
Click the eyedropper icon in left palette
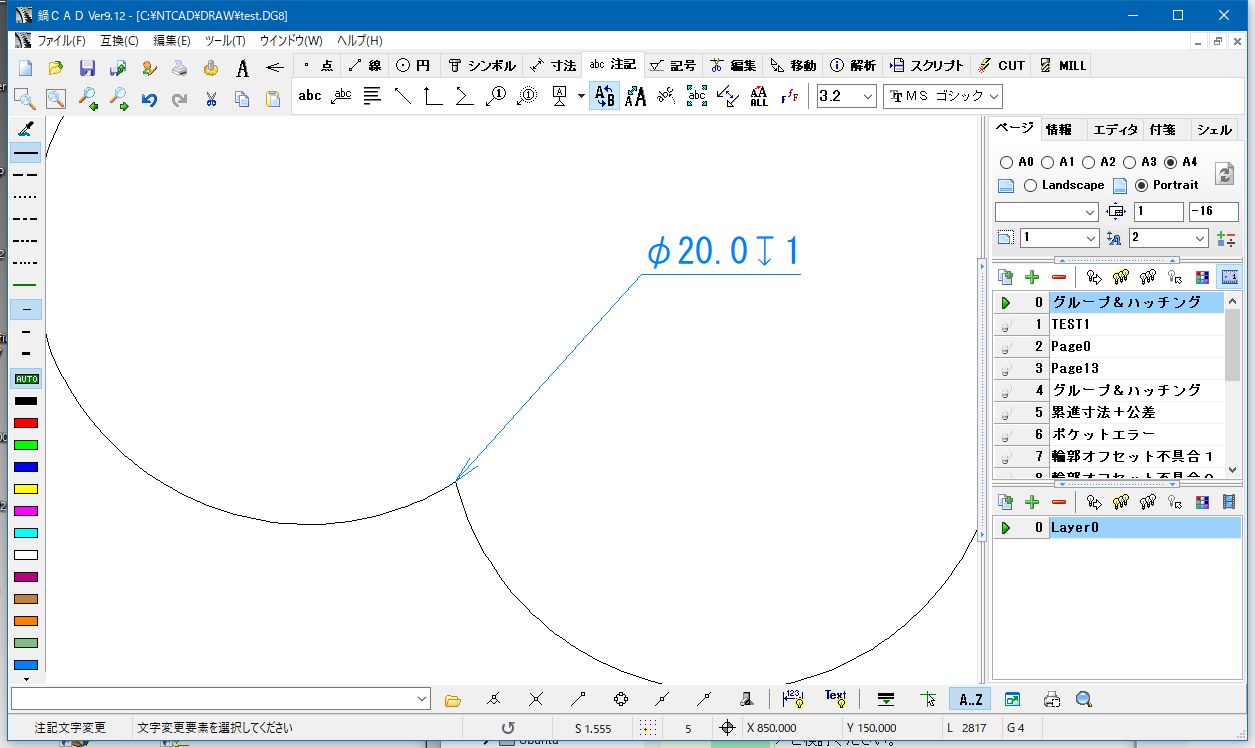26,129
